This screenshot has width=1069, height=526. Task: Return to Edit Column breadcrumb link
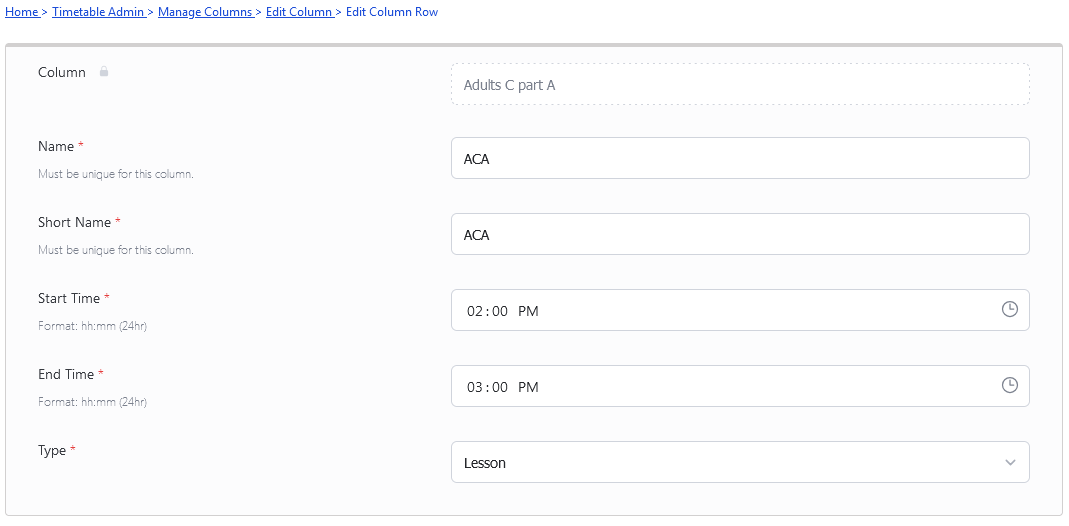pyautogui.click(x=299, y=12)
